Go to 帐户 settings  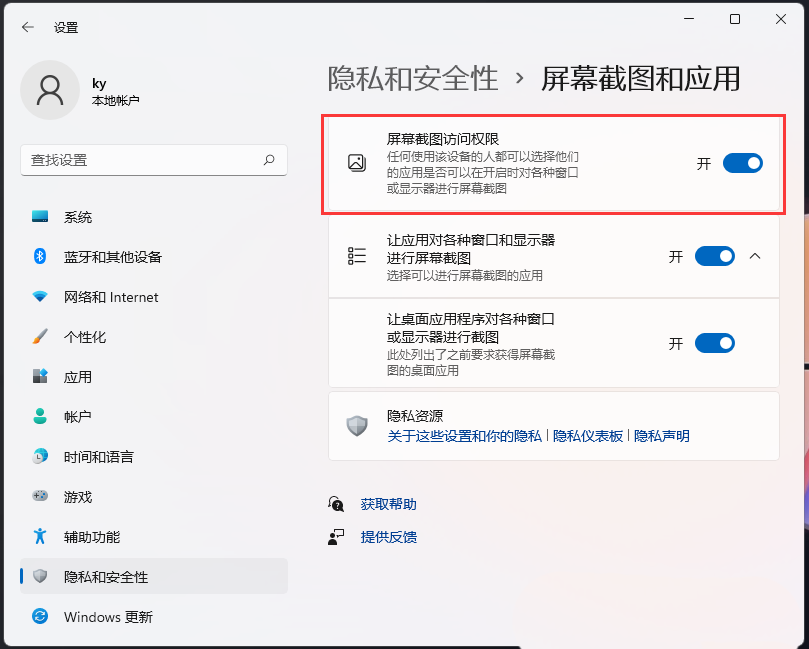154,416
